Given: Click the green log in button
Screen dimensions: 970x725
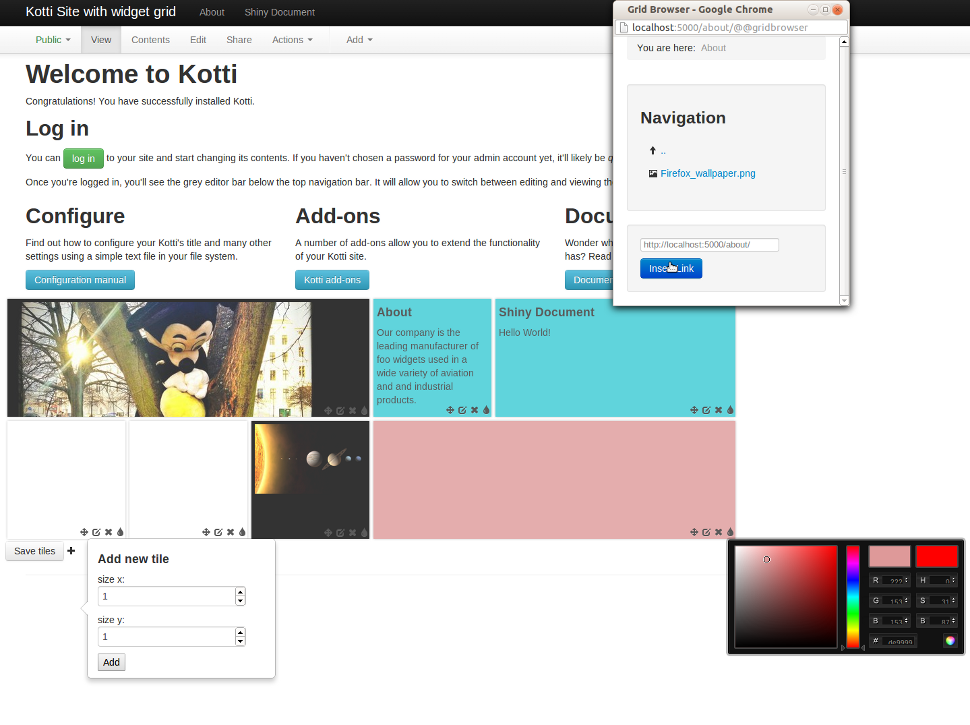Looking at the screenshot, I should (84, 158).
